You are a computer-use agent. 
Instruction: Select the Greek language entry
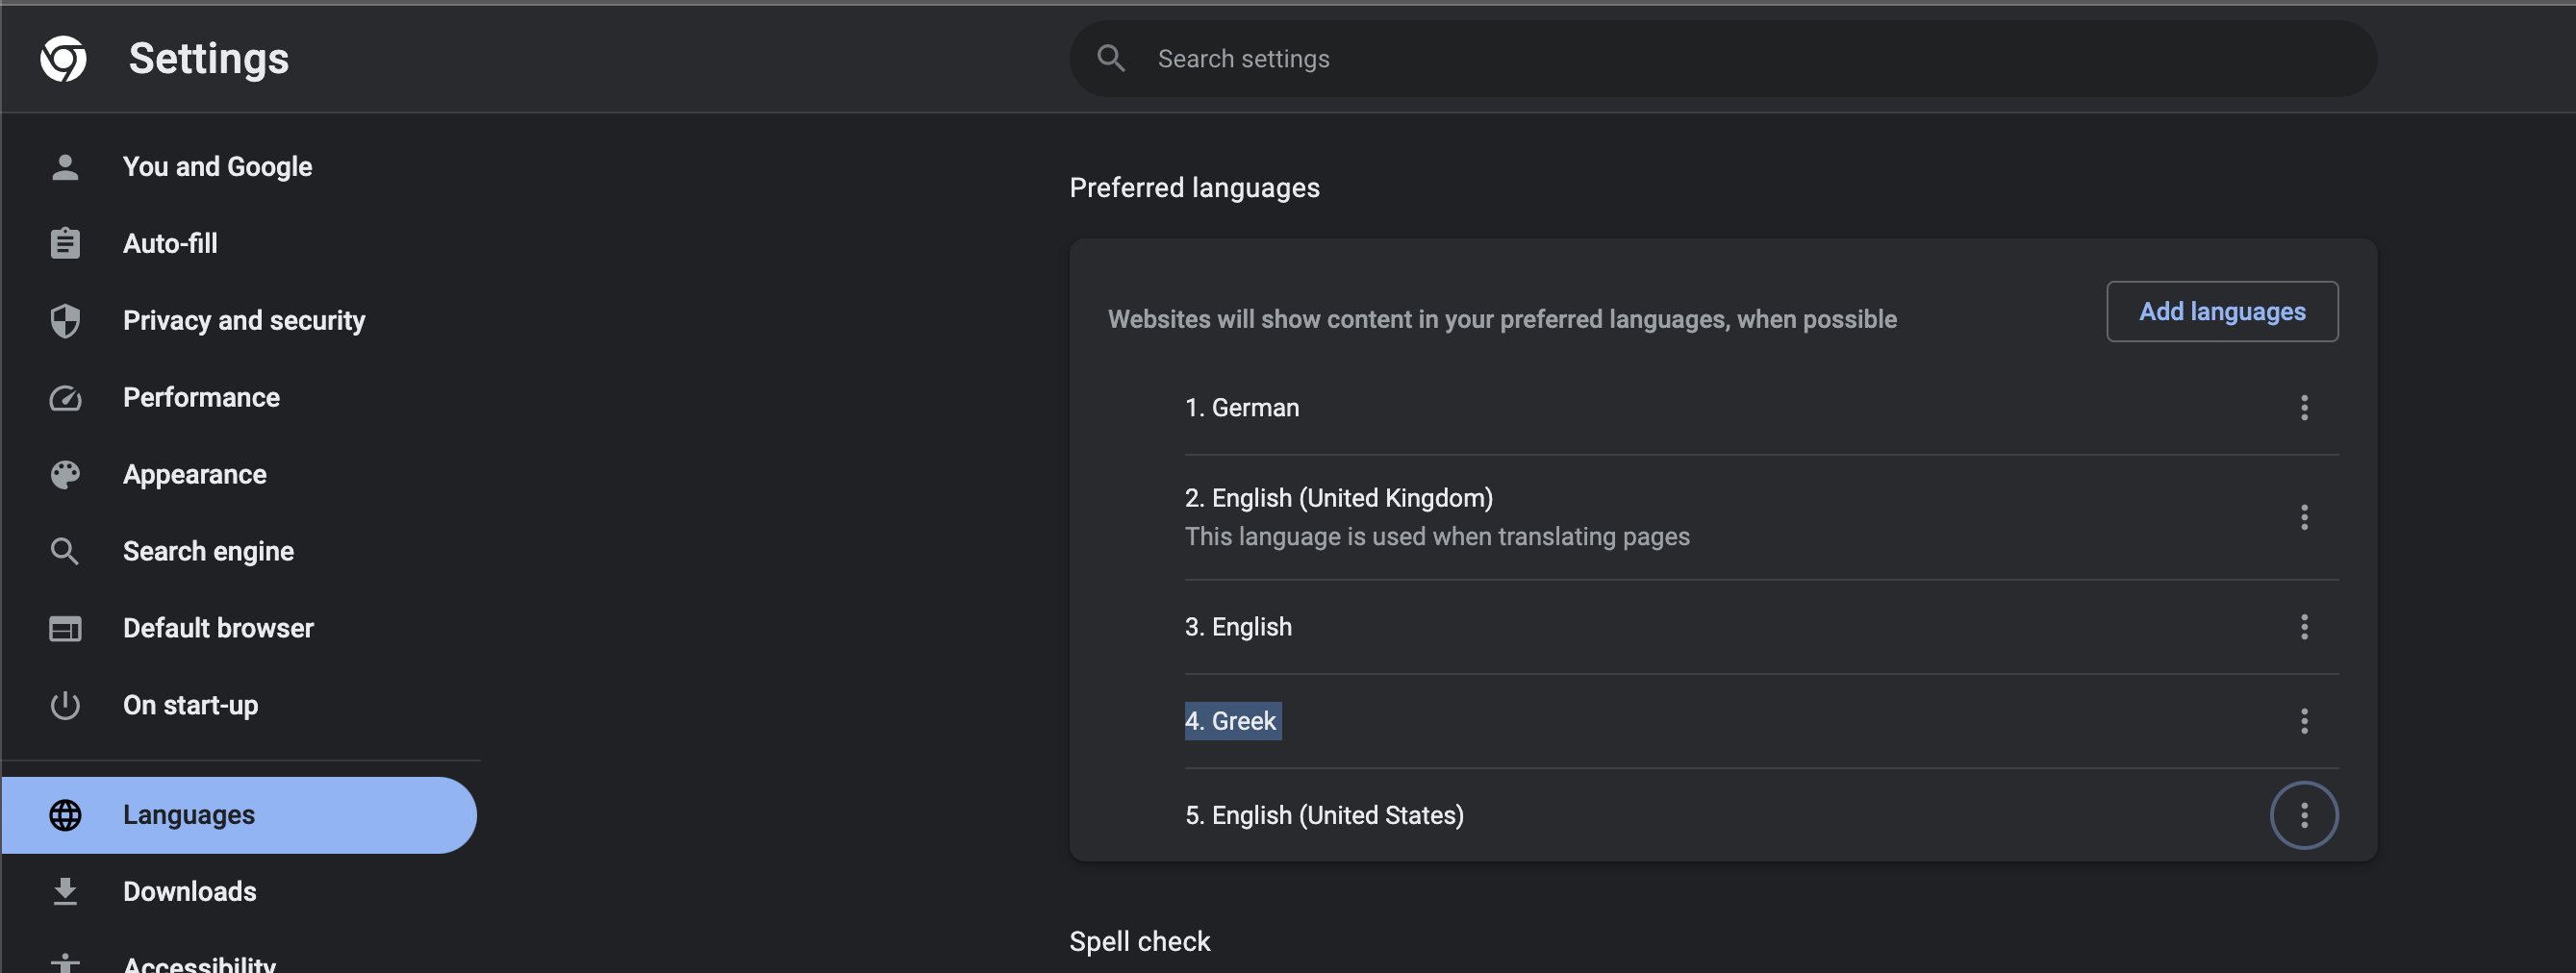point(1232,720)
